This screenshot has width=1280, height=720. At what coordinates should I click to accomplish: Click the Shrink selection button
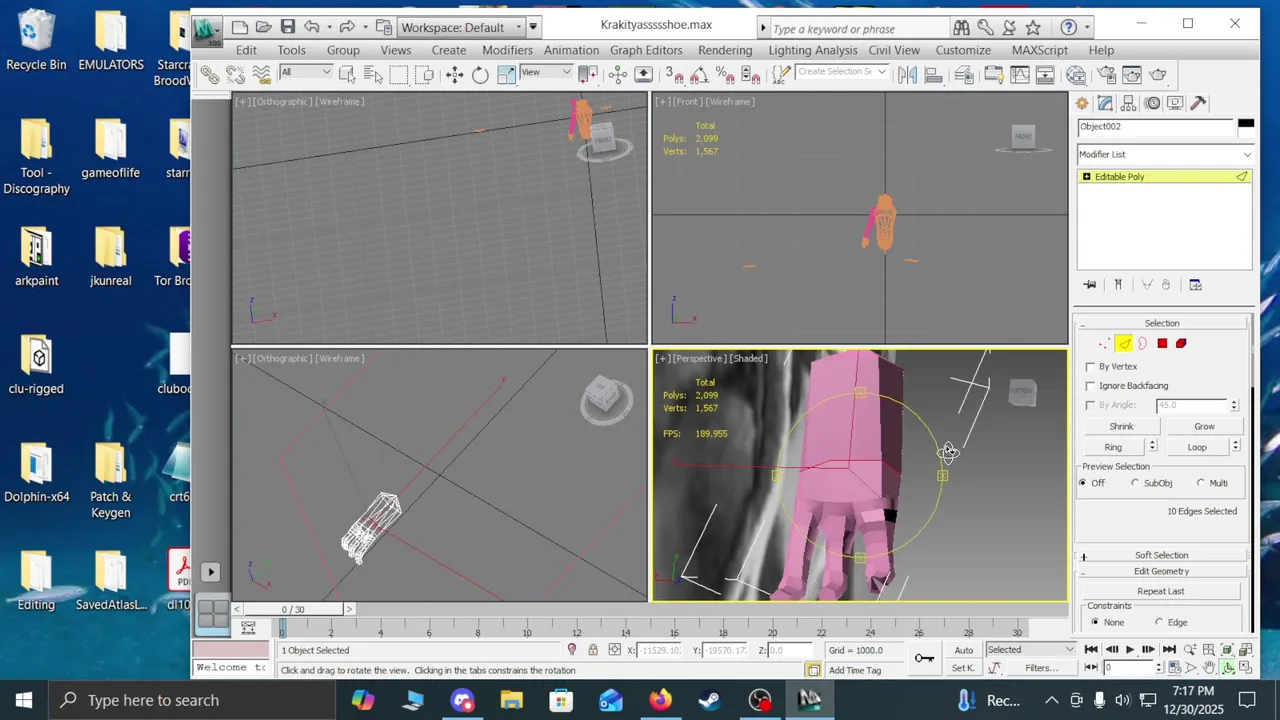pos(1121,426)
